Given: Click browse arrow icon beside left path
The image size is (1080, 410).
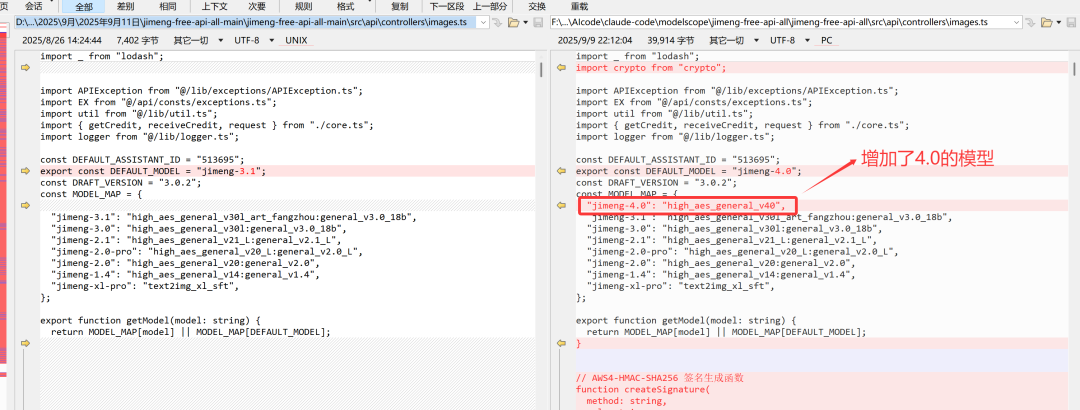Looking at the screenshot, I should coord(496,22).
